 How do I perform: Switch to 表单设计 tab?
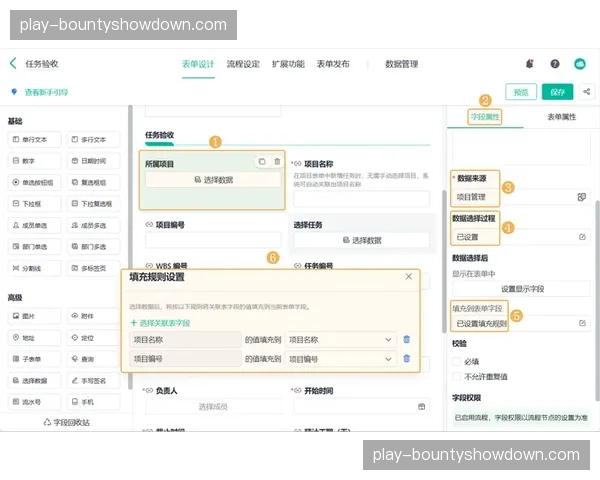[x=198, y=64]
